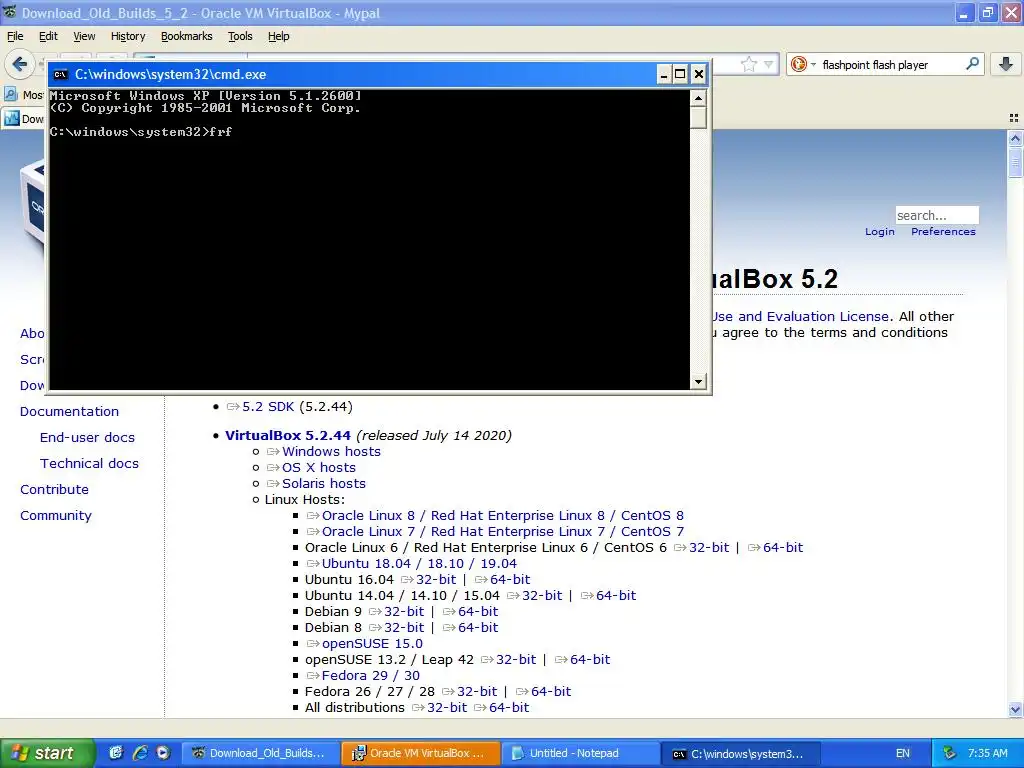The image size is (1024, 768).
Task: Open the File menu
Action: coord(15,37)
